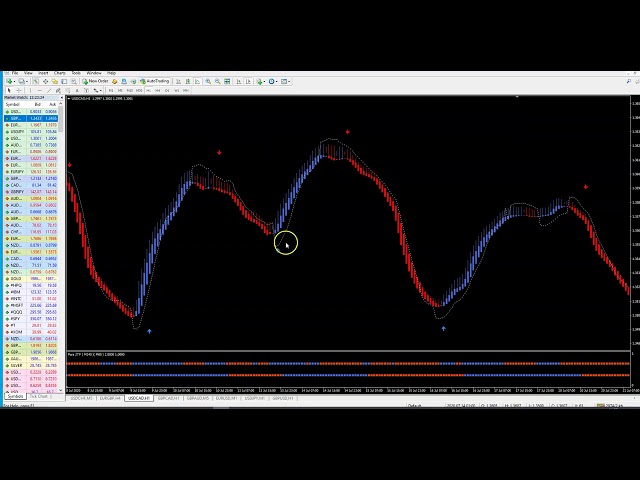Select the cursor arrow tool
The image size is (640, 480).
(x=8, y=90)
